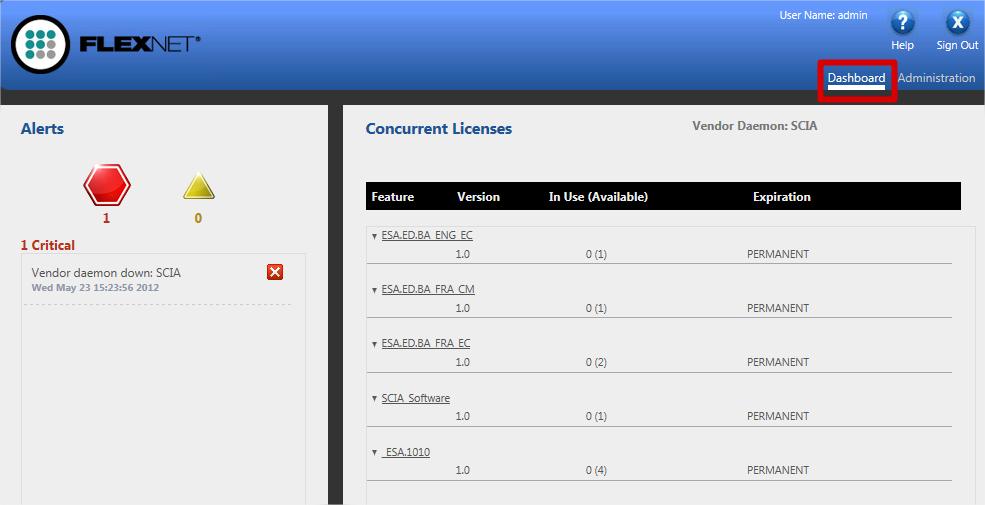
Task: Click the FlexNet logo
Action: (106, 44)
